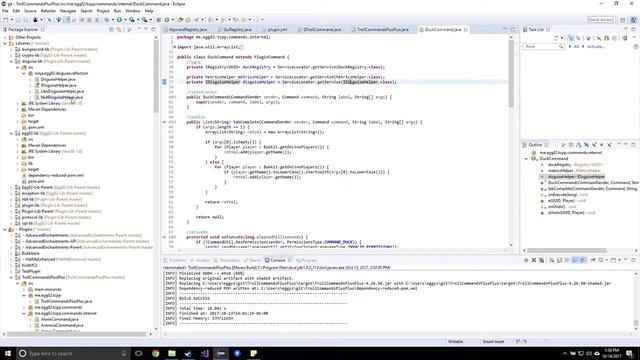Click the Forward navigation arrow in toolbar
The image size is (640, 360).
pos(256,20)
